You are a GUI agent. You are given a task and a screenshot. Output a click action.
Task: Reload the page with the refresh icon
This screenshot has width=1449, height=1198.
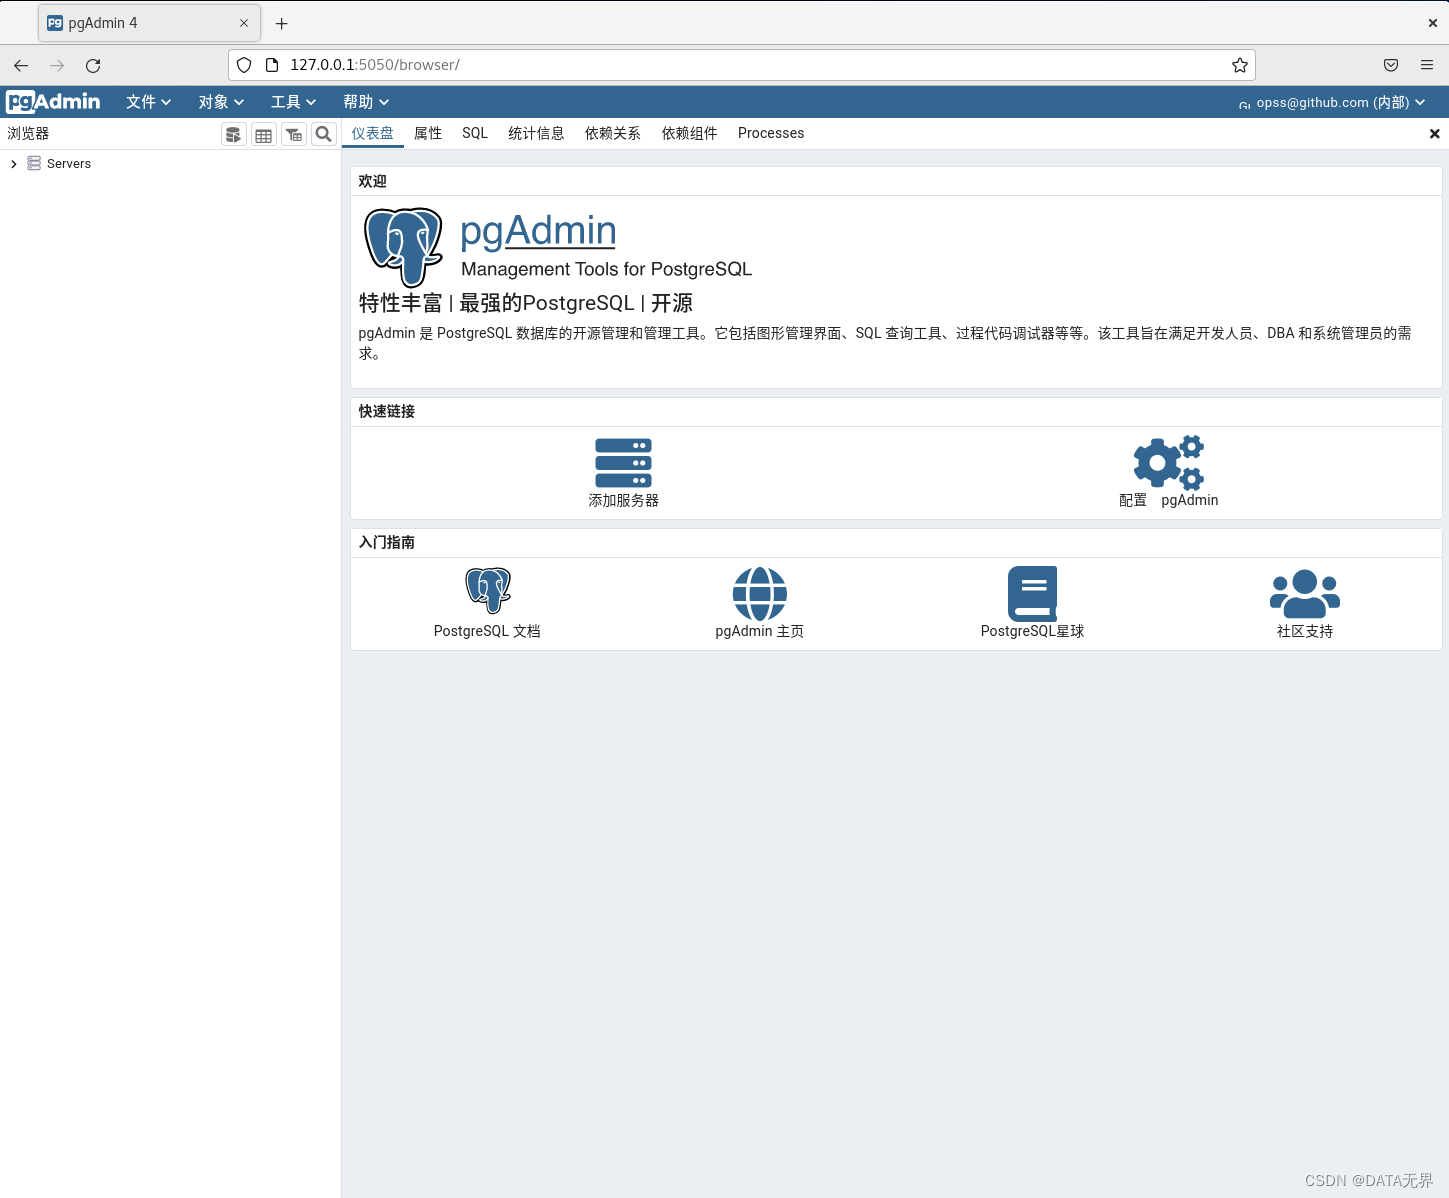93,65
